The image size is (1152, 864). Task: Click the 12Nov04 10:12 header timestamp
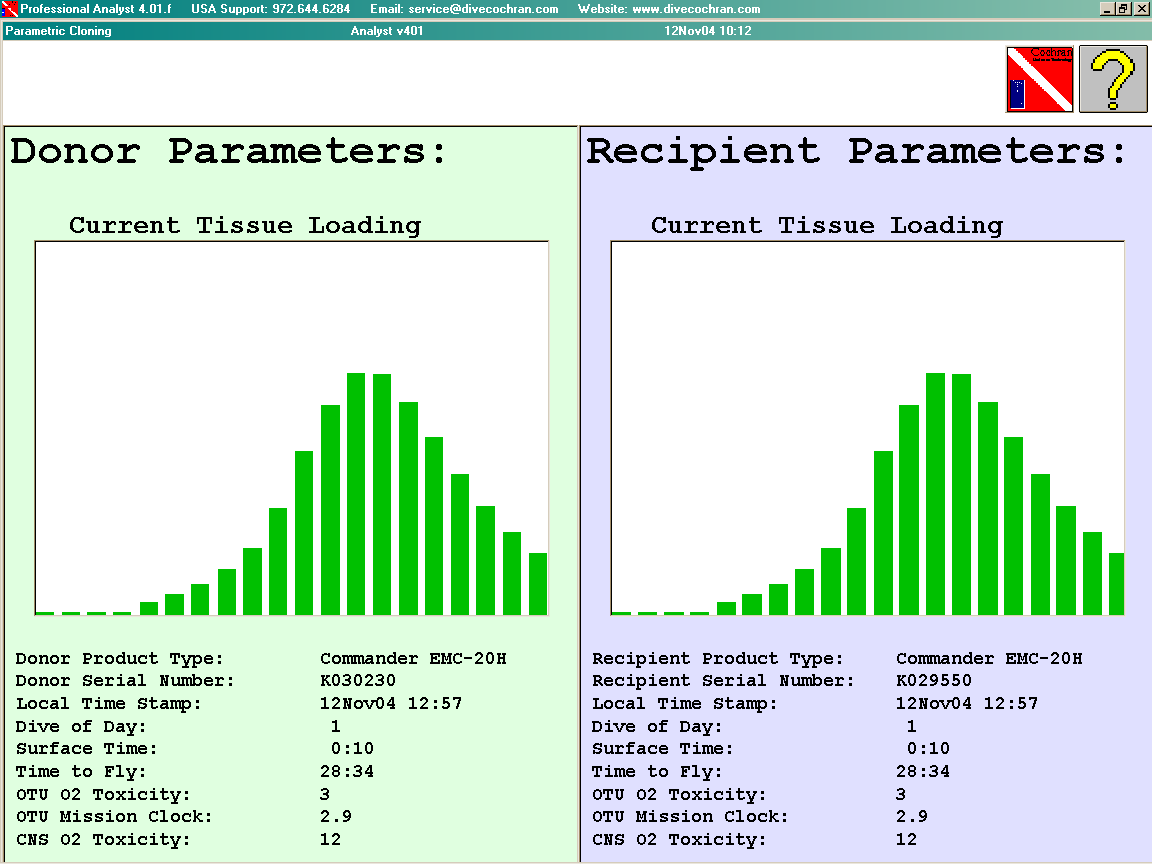[708, 31]
